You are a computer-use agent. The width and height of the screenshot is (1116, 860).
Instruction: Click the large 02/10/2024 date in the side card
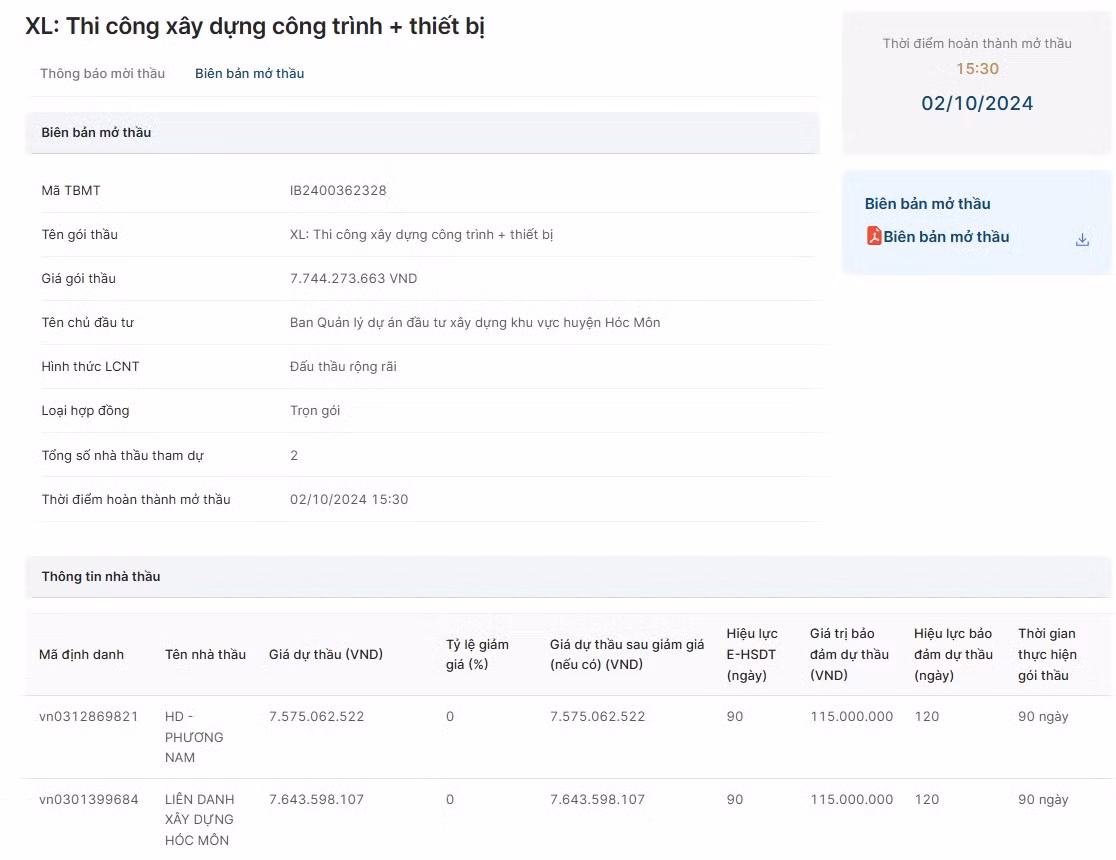click(x=976, y=103)
